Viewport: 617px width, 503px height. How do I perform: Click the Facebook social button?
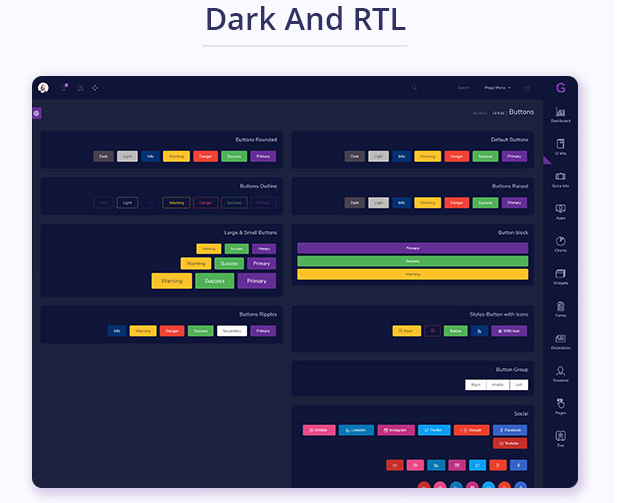point(510,430)
